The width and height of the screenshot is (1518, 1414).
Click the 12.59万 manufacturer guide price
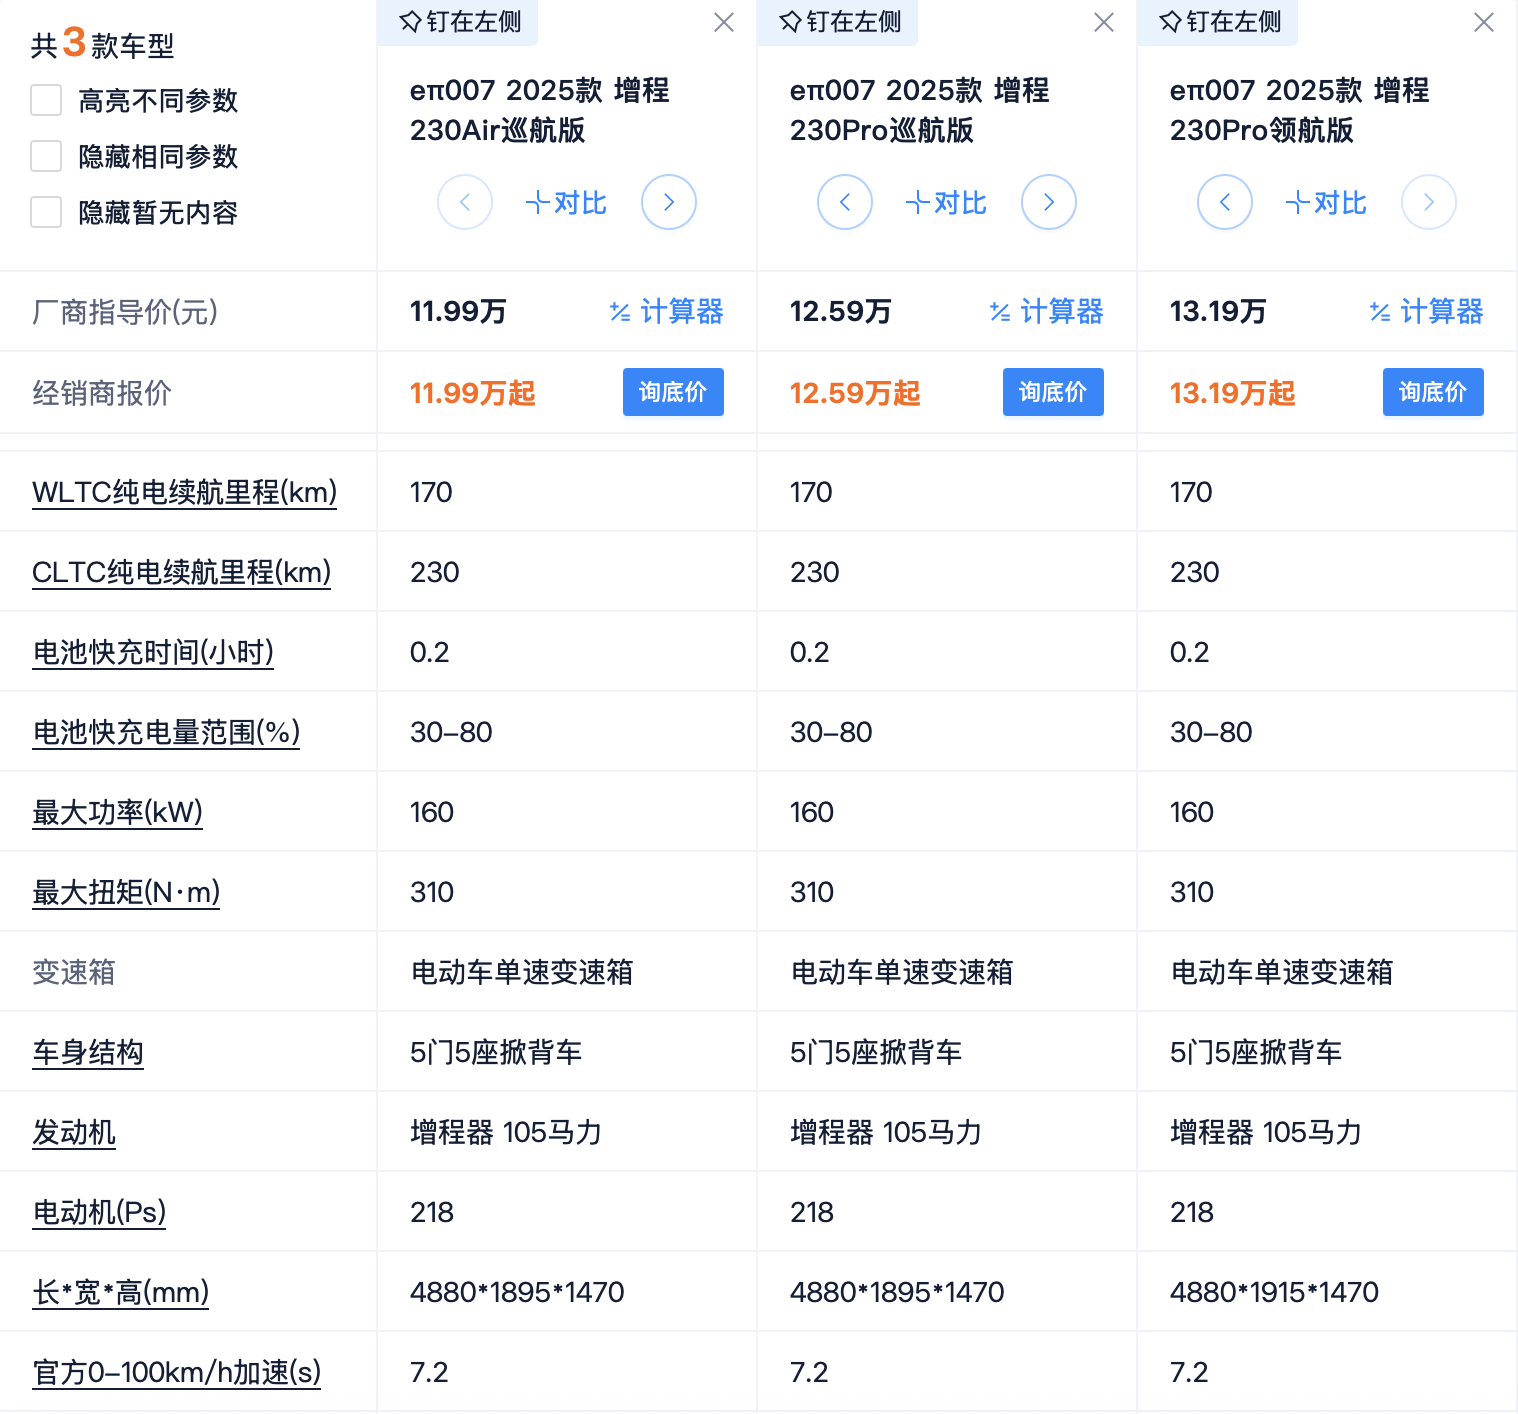pos(840,312)
